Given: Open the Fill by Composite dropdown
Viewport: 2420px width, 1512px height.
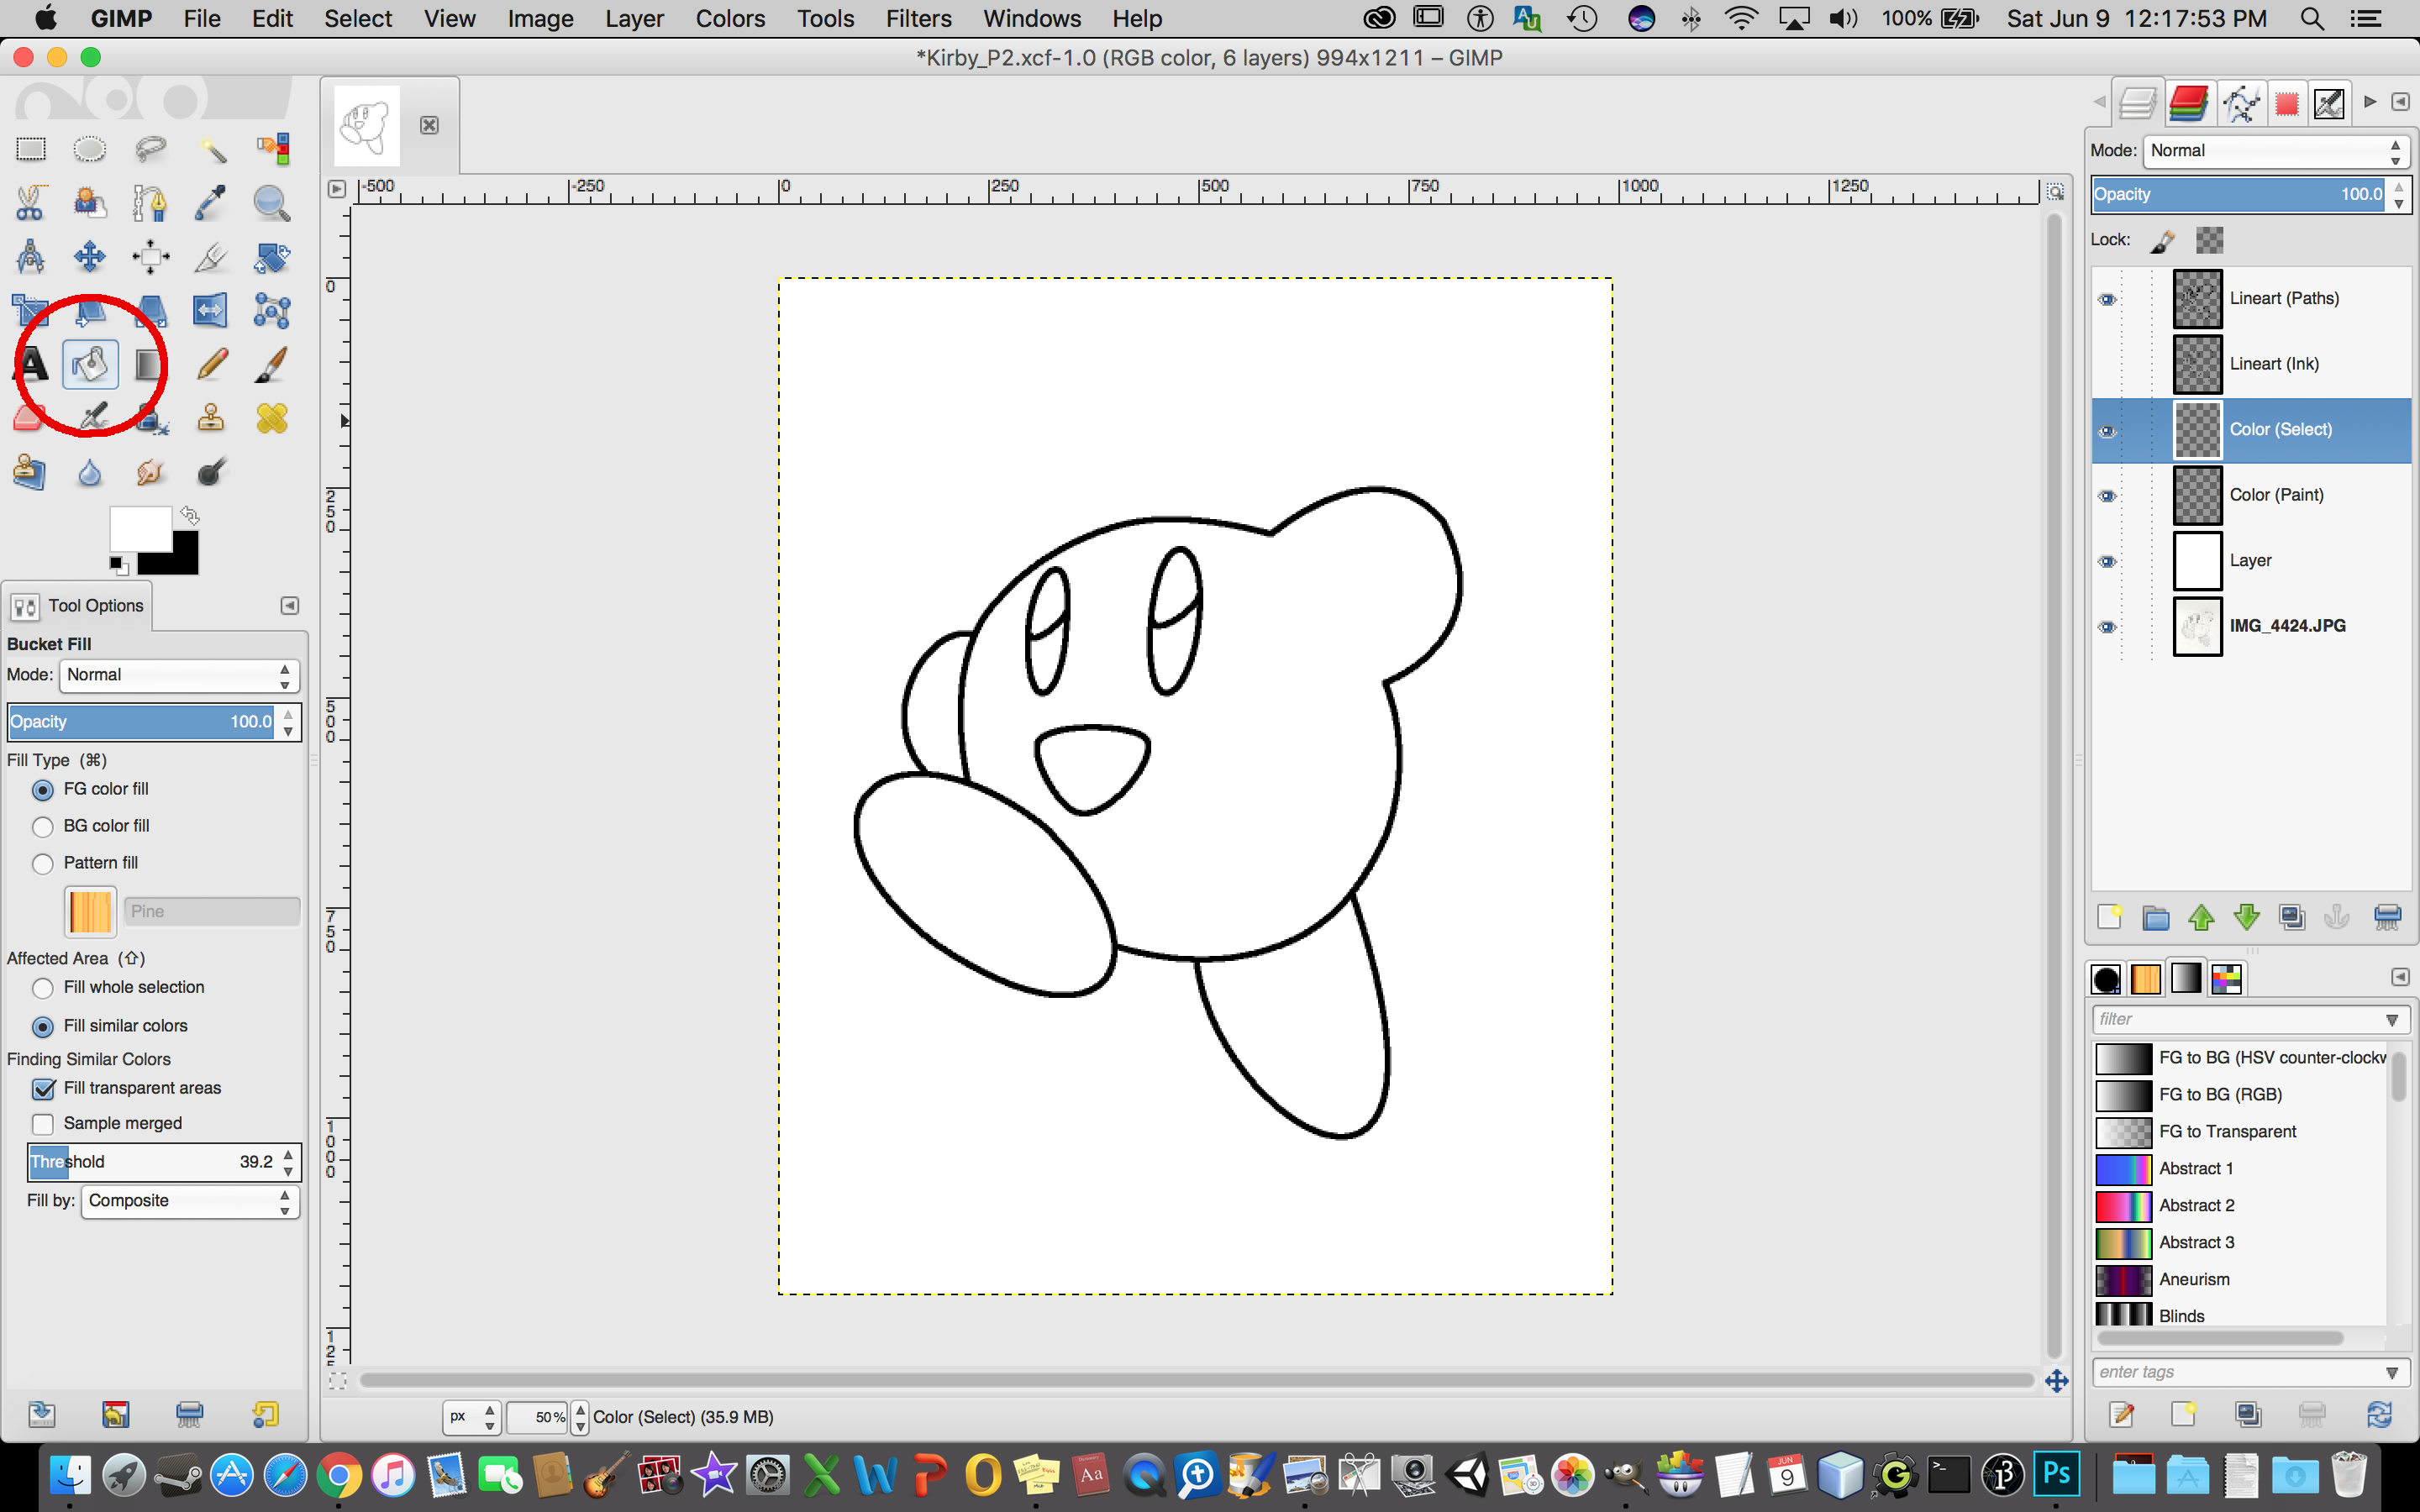Looking at the screenshot, I should tap(190, 1201).
